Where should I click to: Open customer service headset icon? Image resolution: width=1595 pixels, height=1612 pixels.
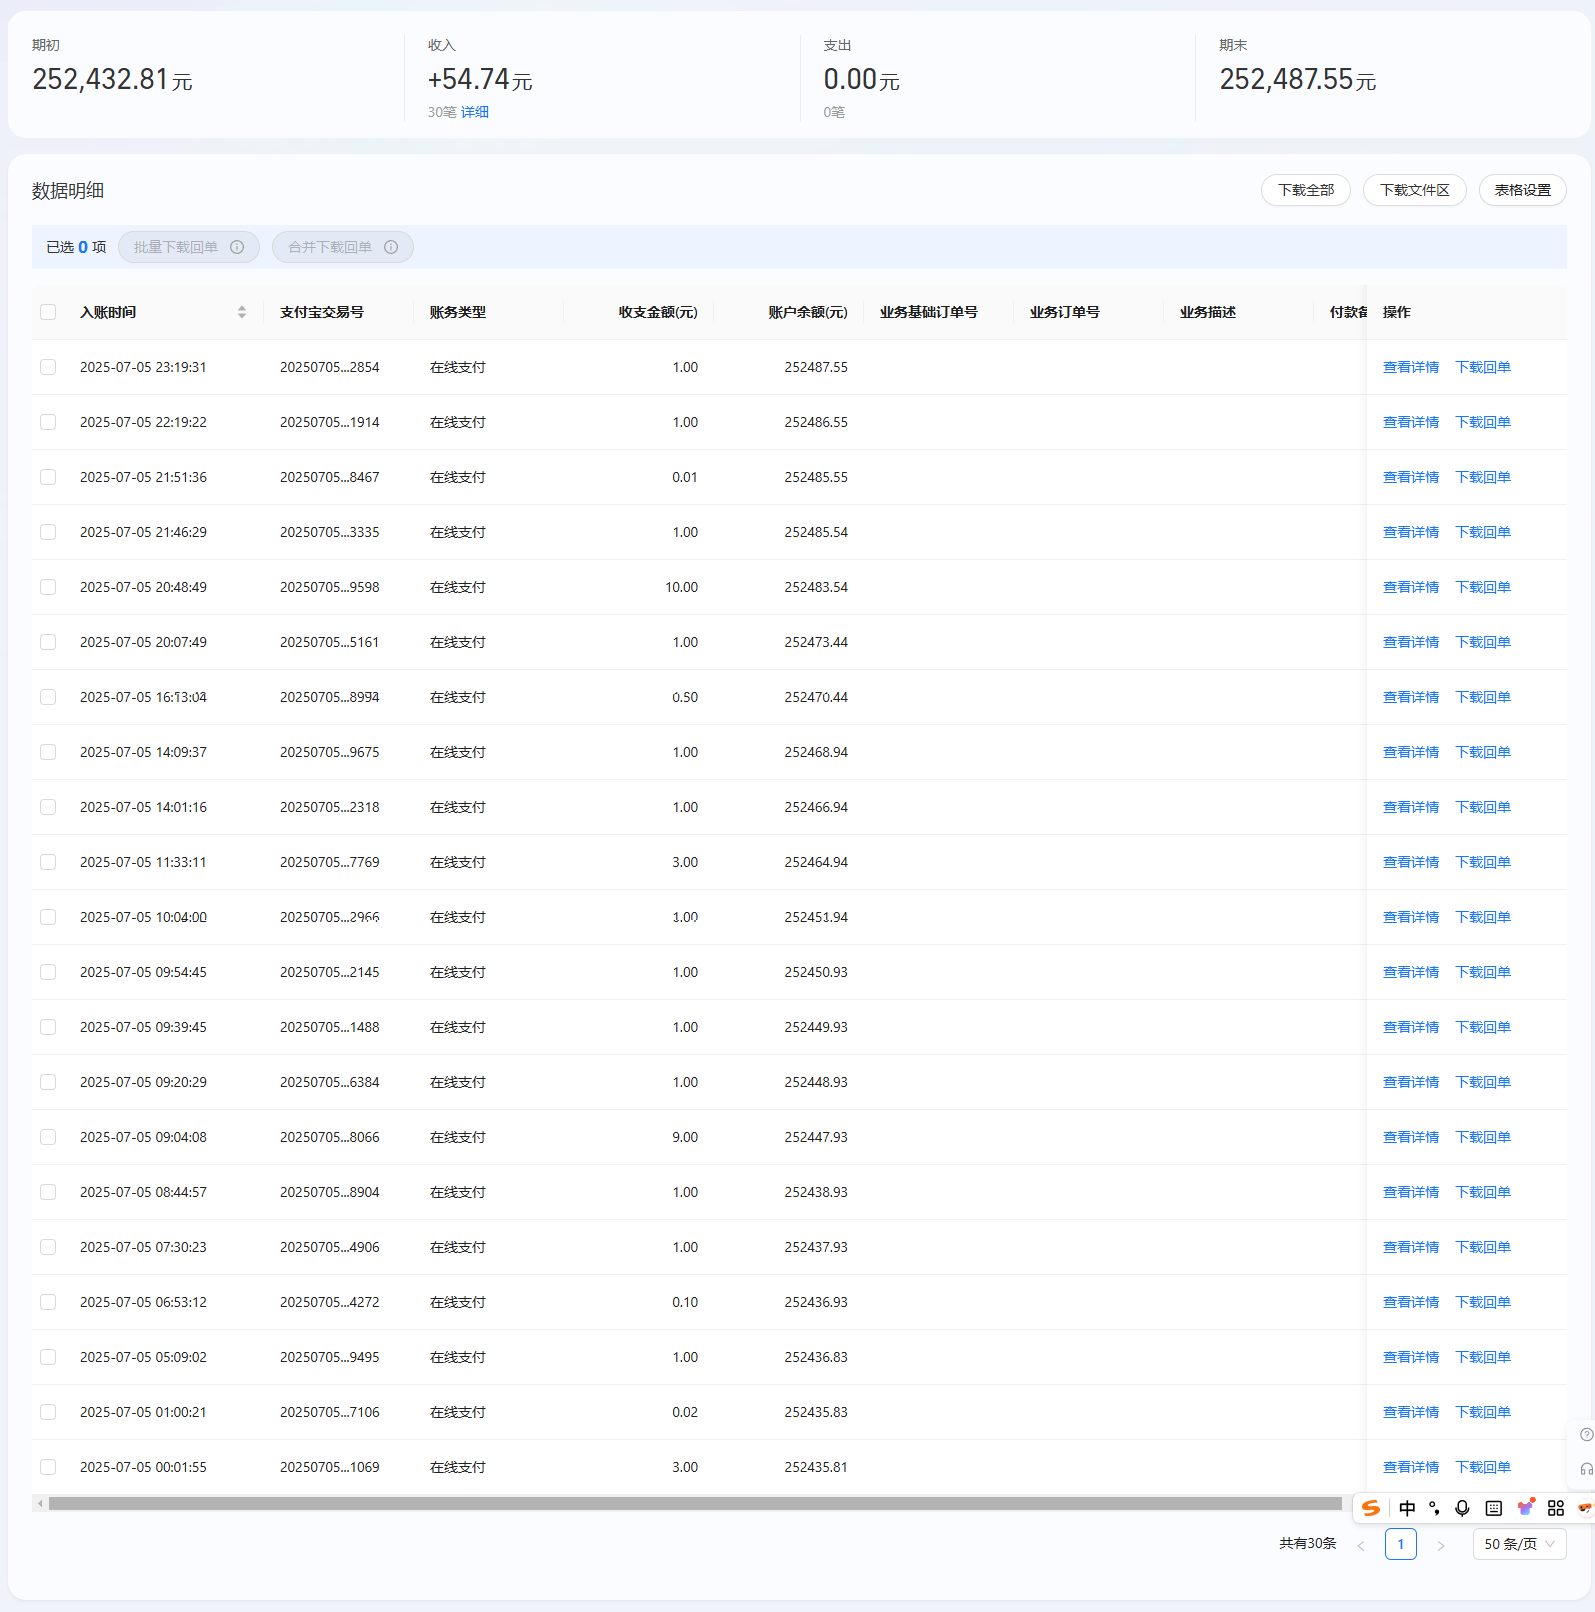[x=1586, y=1469]
